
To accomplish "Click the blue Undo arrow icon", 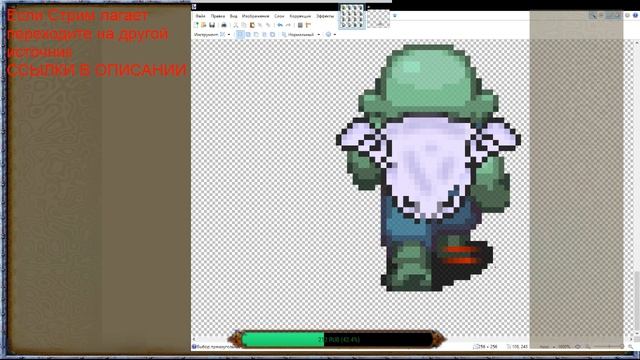I will (280, 25).
